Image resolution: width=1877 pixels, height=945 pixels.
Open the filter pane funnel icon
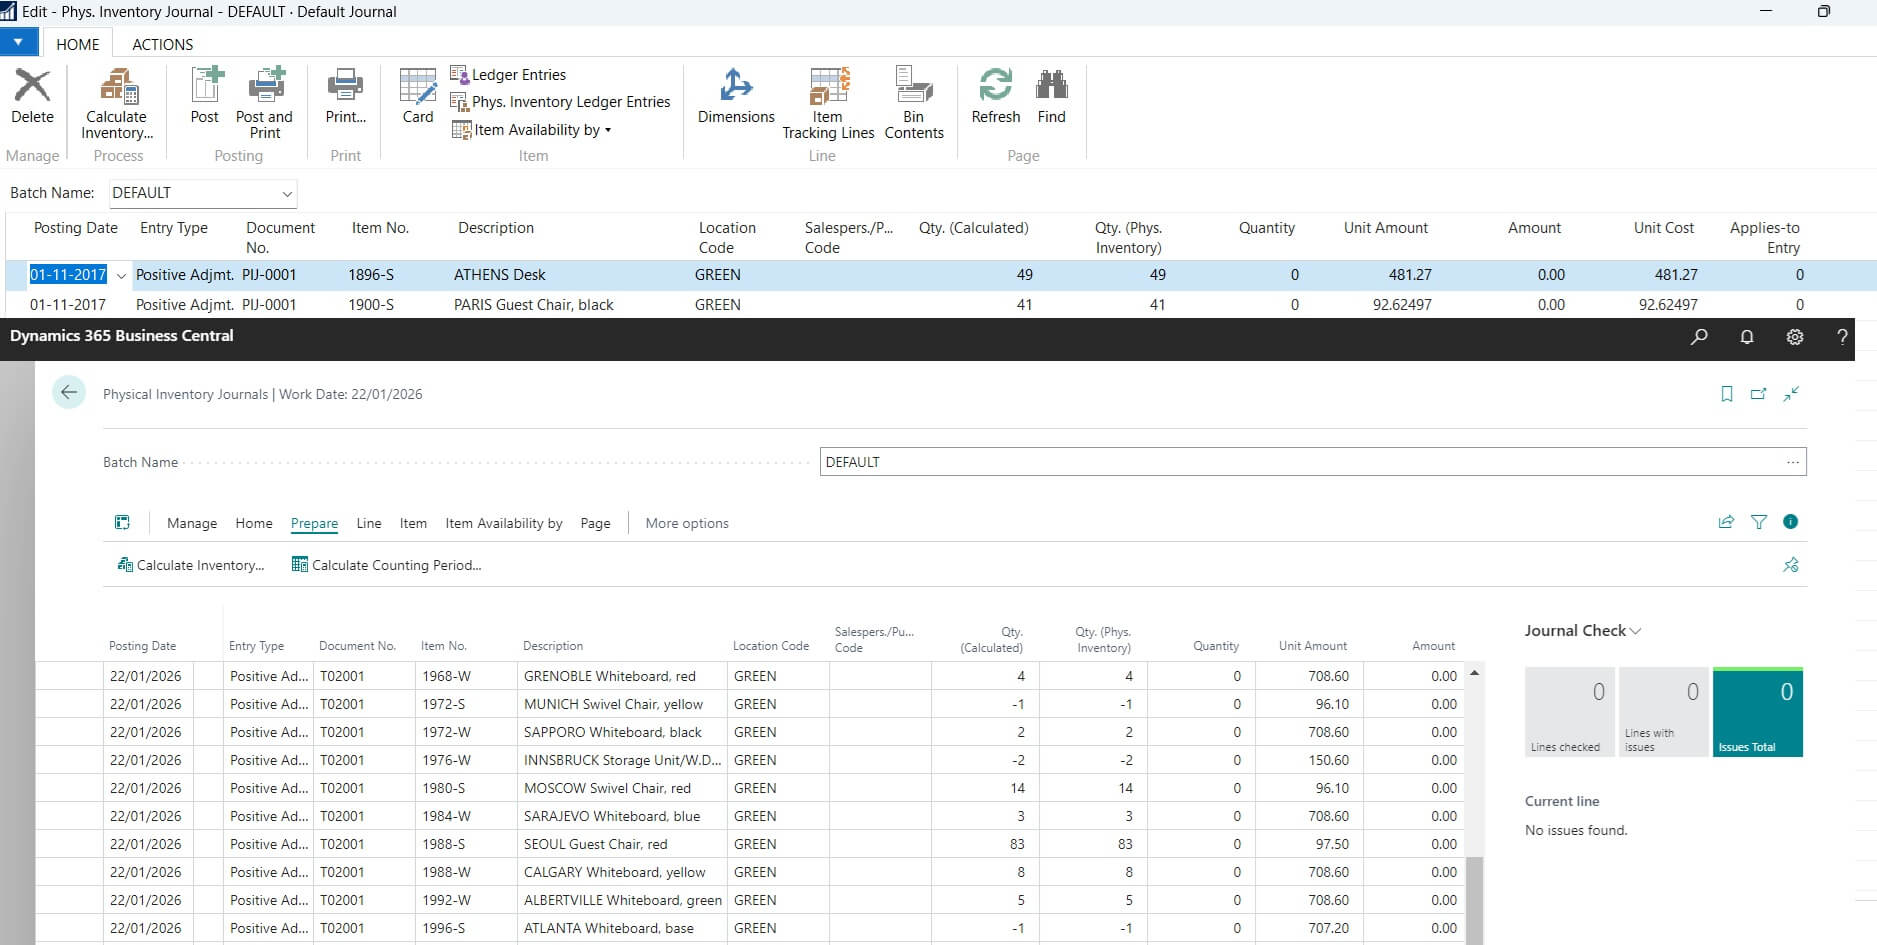pos(1758,522)
